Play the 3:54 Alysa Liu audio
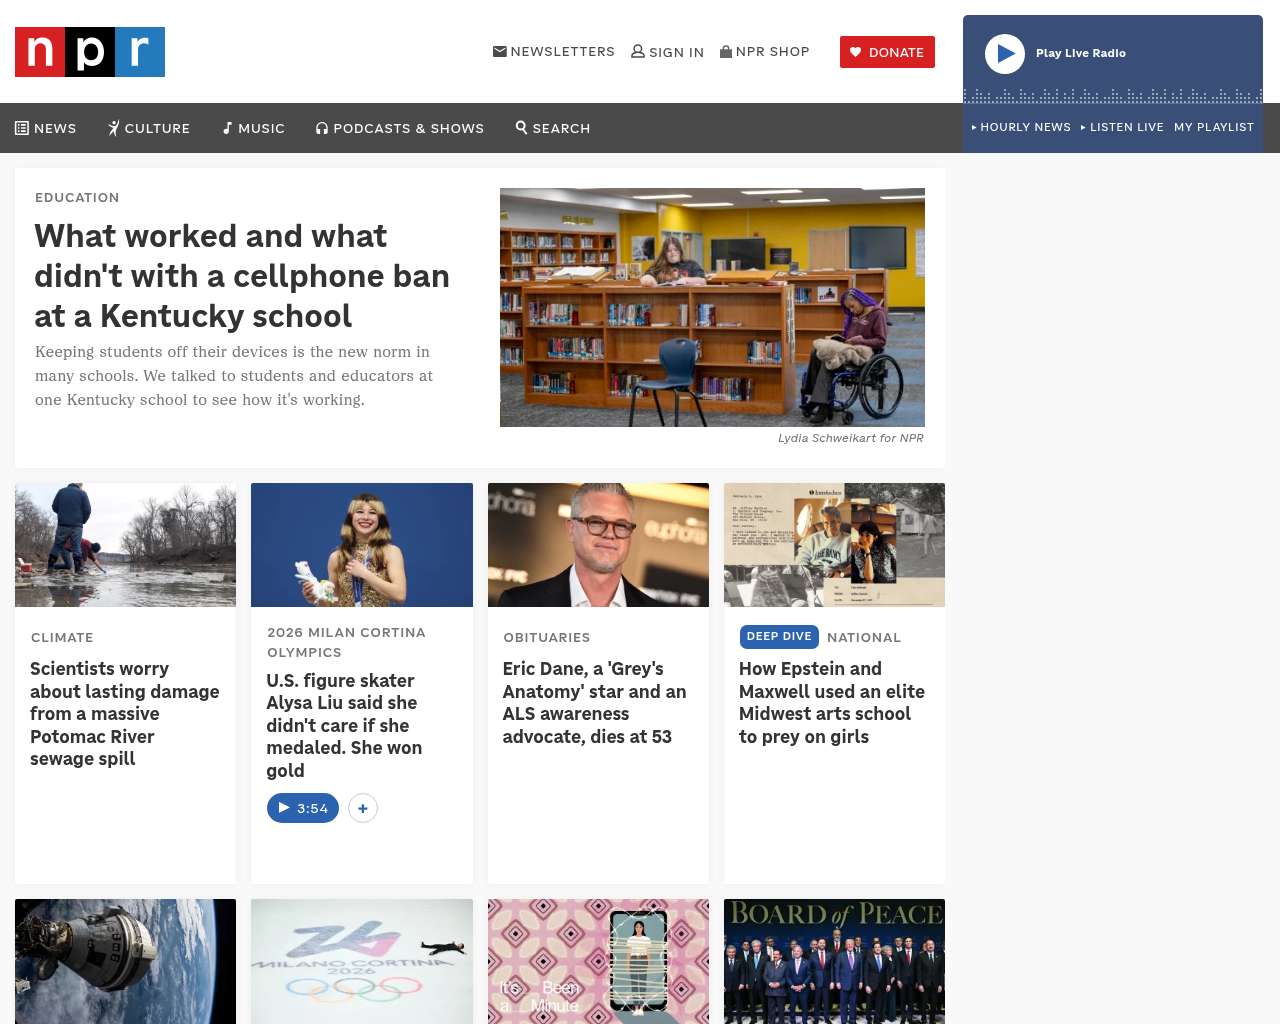 pos(303,808)
